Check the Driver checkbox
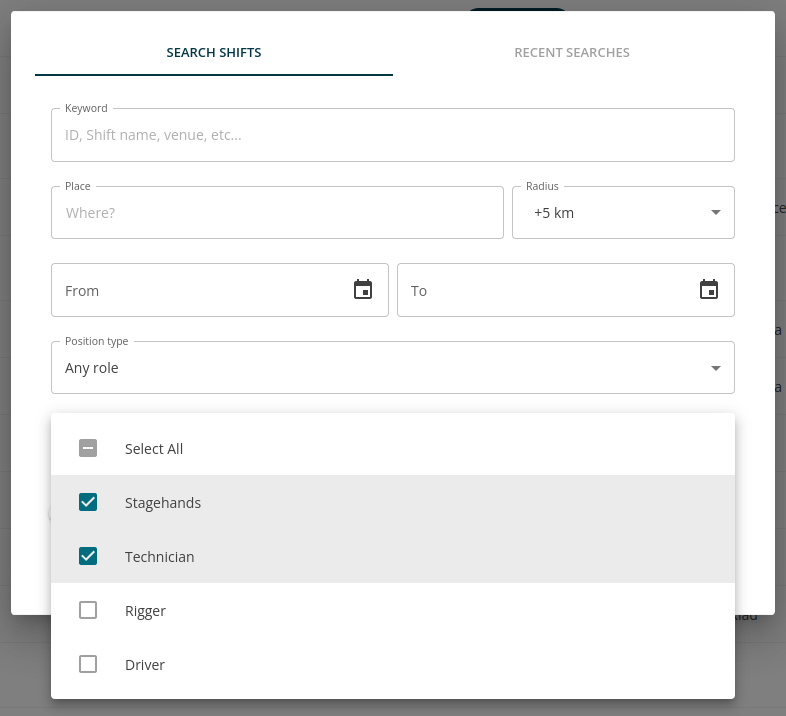786x716 pixels. point(88,665)
